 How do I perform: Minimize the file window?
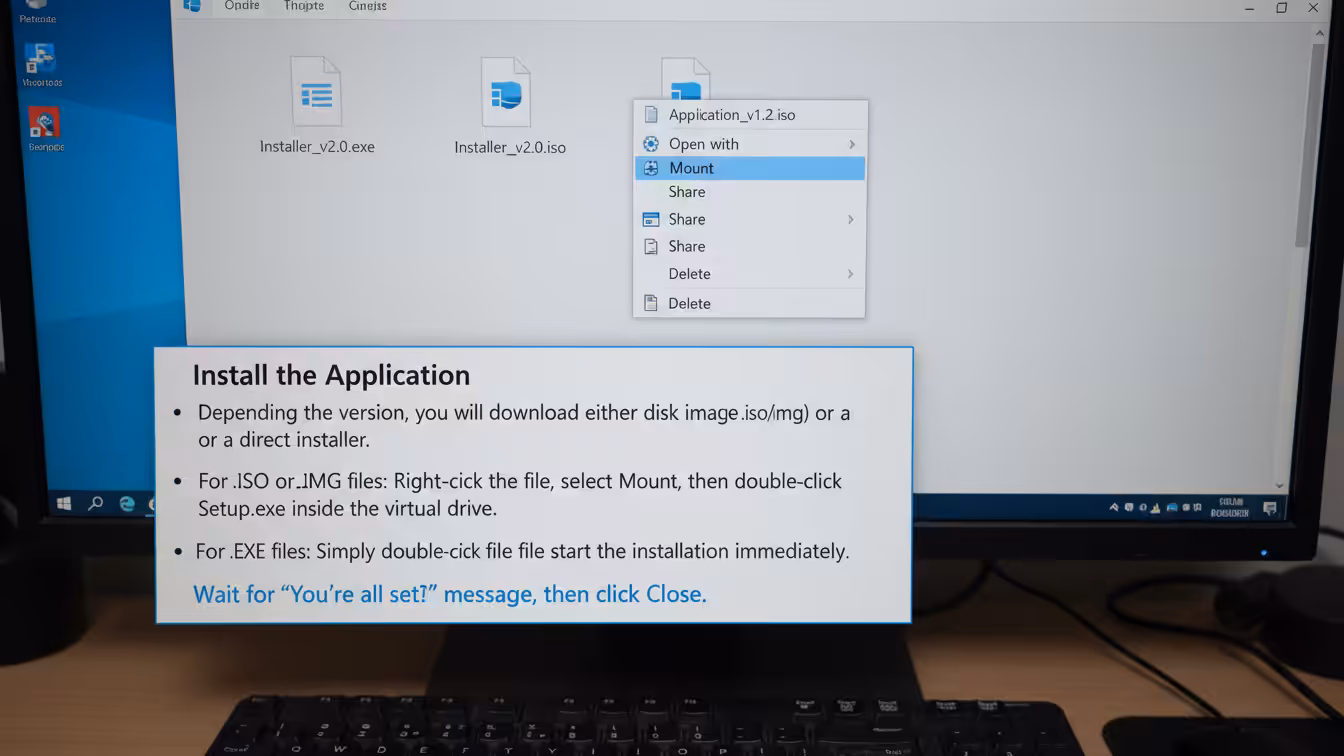(1250, 7)
